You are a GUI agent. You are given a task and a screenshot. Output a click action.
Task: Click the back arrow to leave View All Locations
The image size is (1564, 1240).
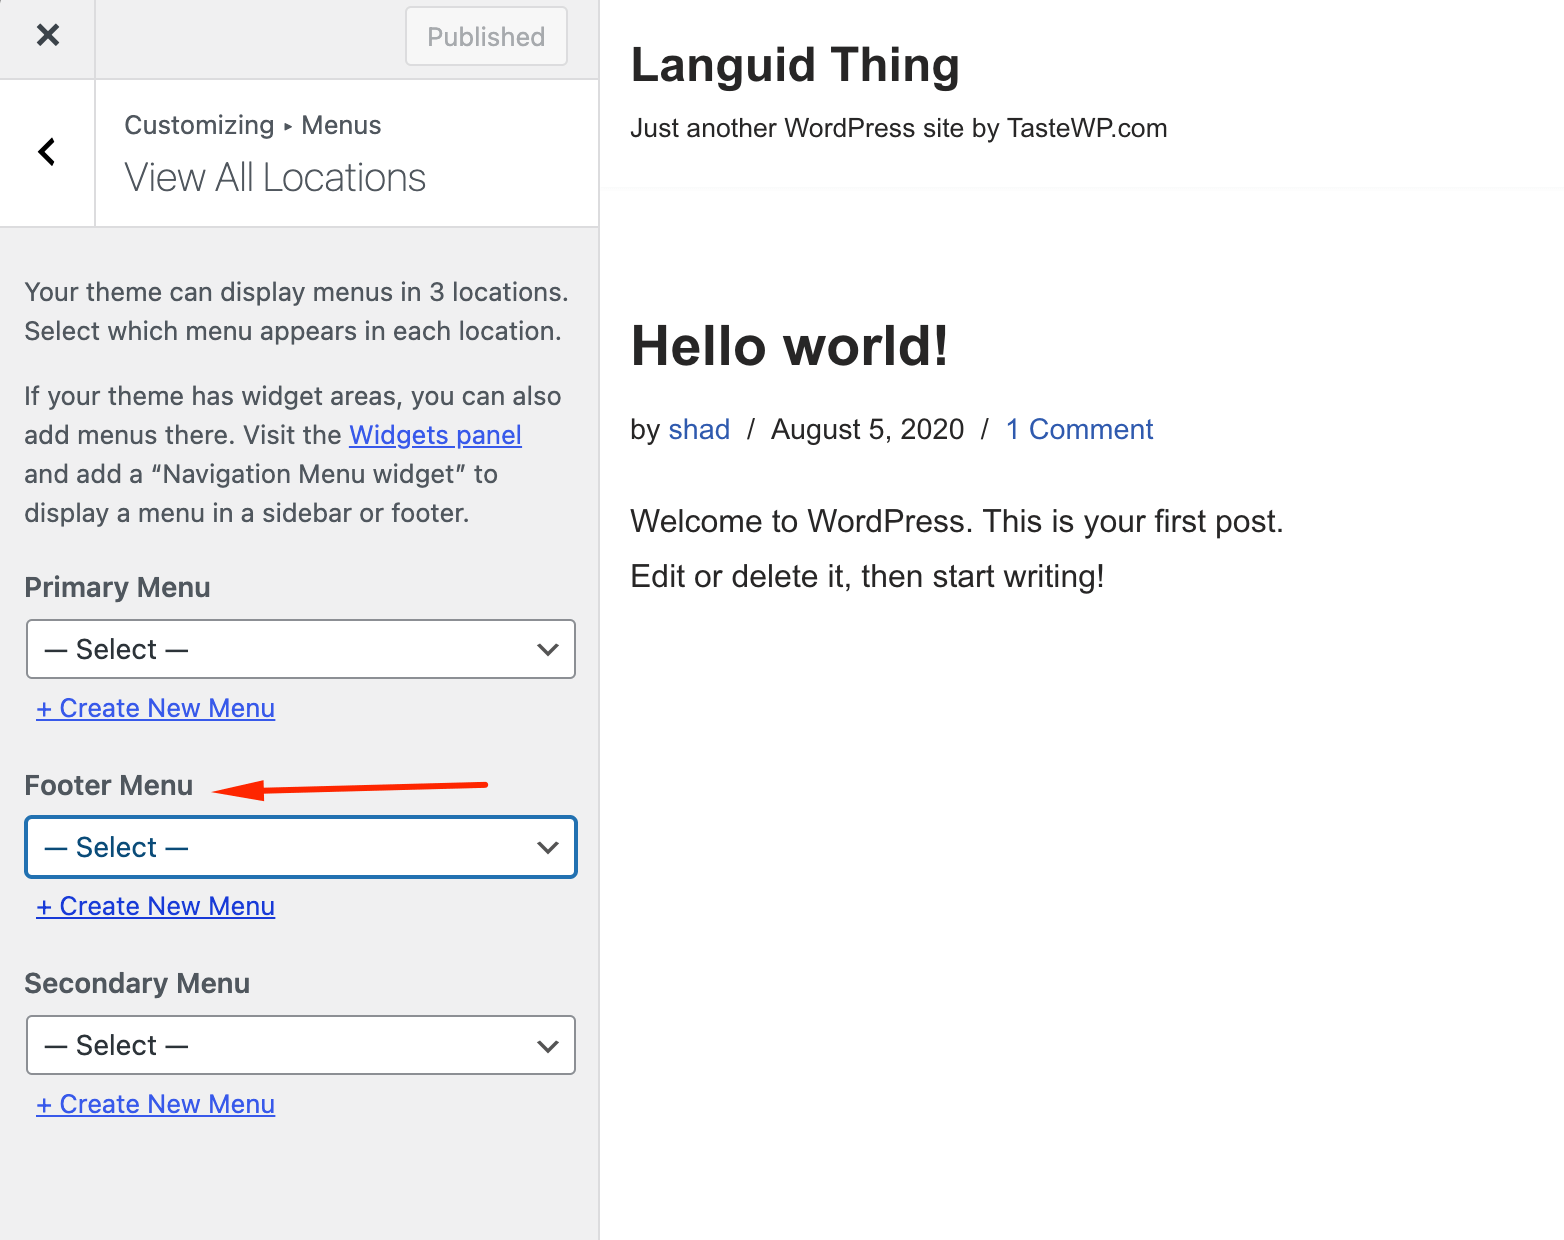pos(46,151)
